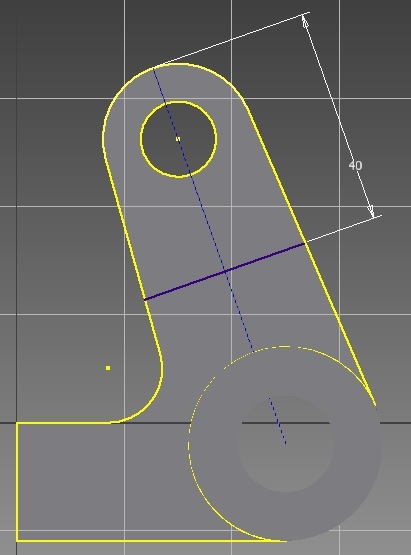The image size is (411, 555).
Task: Click the isolated yellow point left of fillet
Action: [x=108, y=368]
